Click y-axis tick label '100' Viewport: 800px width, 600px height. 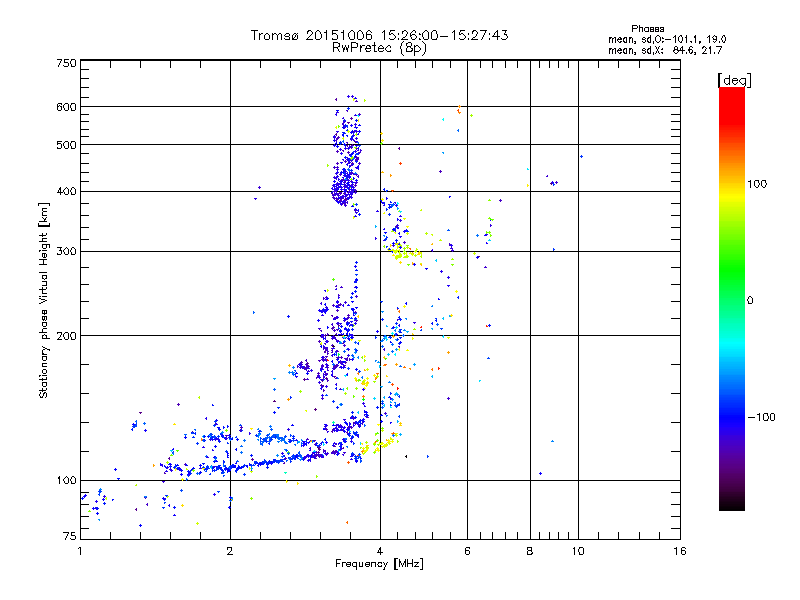click(66, 480)
